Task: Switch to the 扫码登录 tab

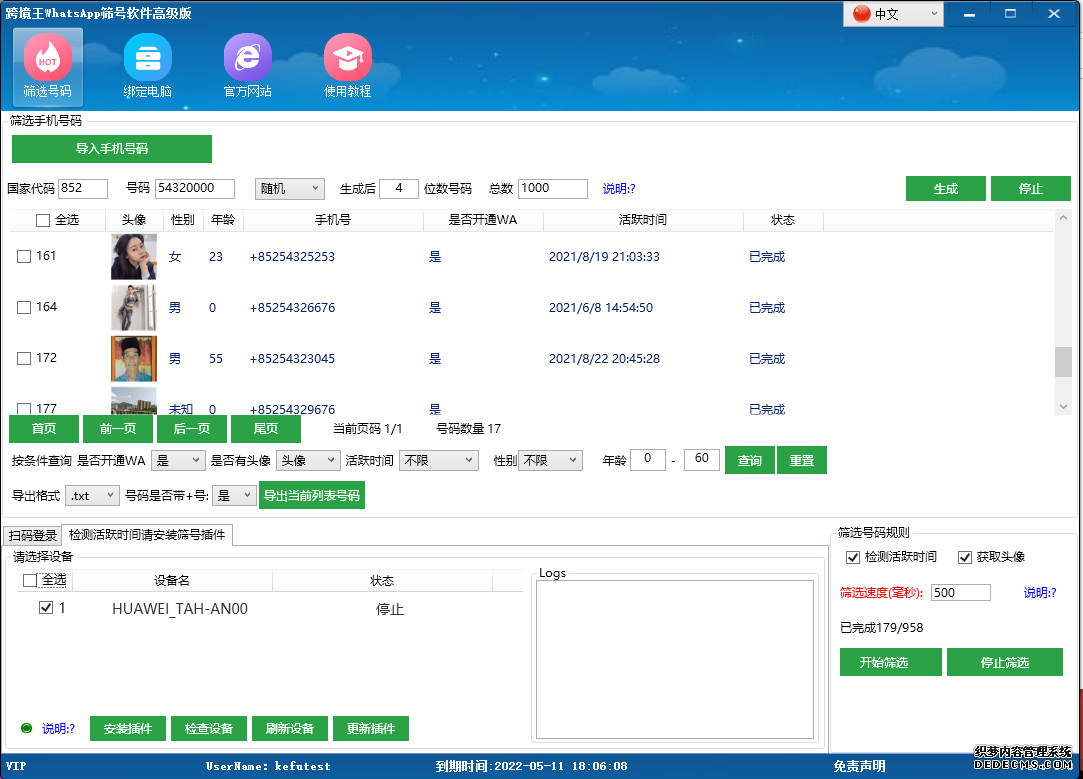Action: [32, 535]
